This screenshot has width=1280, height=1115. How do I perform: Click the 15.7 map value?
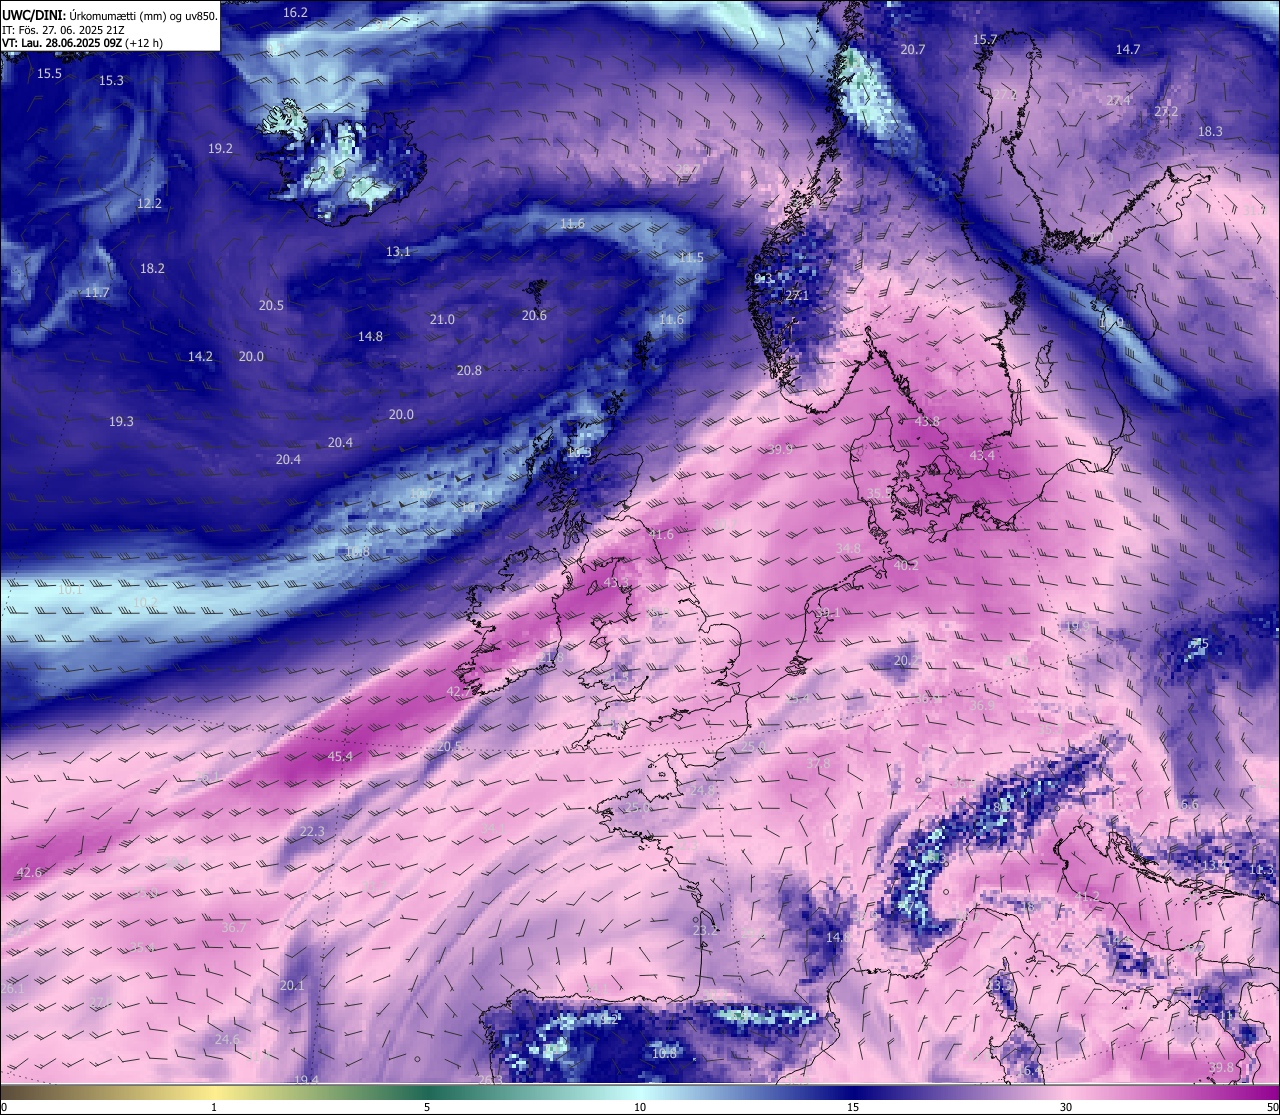(x=985, y=40)
